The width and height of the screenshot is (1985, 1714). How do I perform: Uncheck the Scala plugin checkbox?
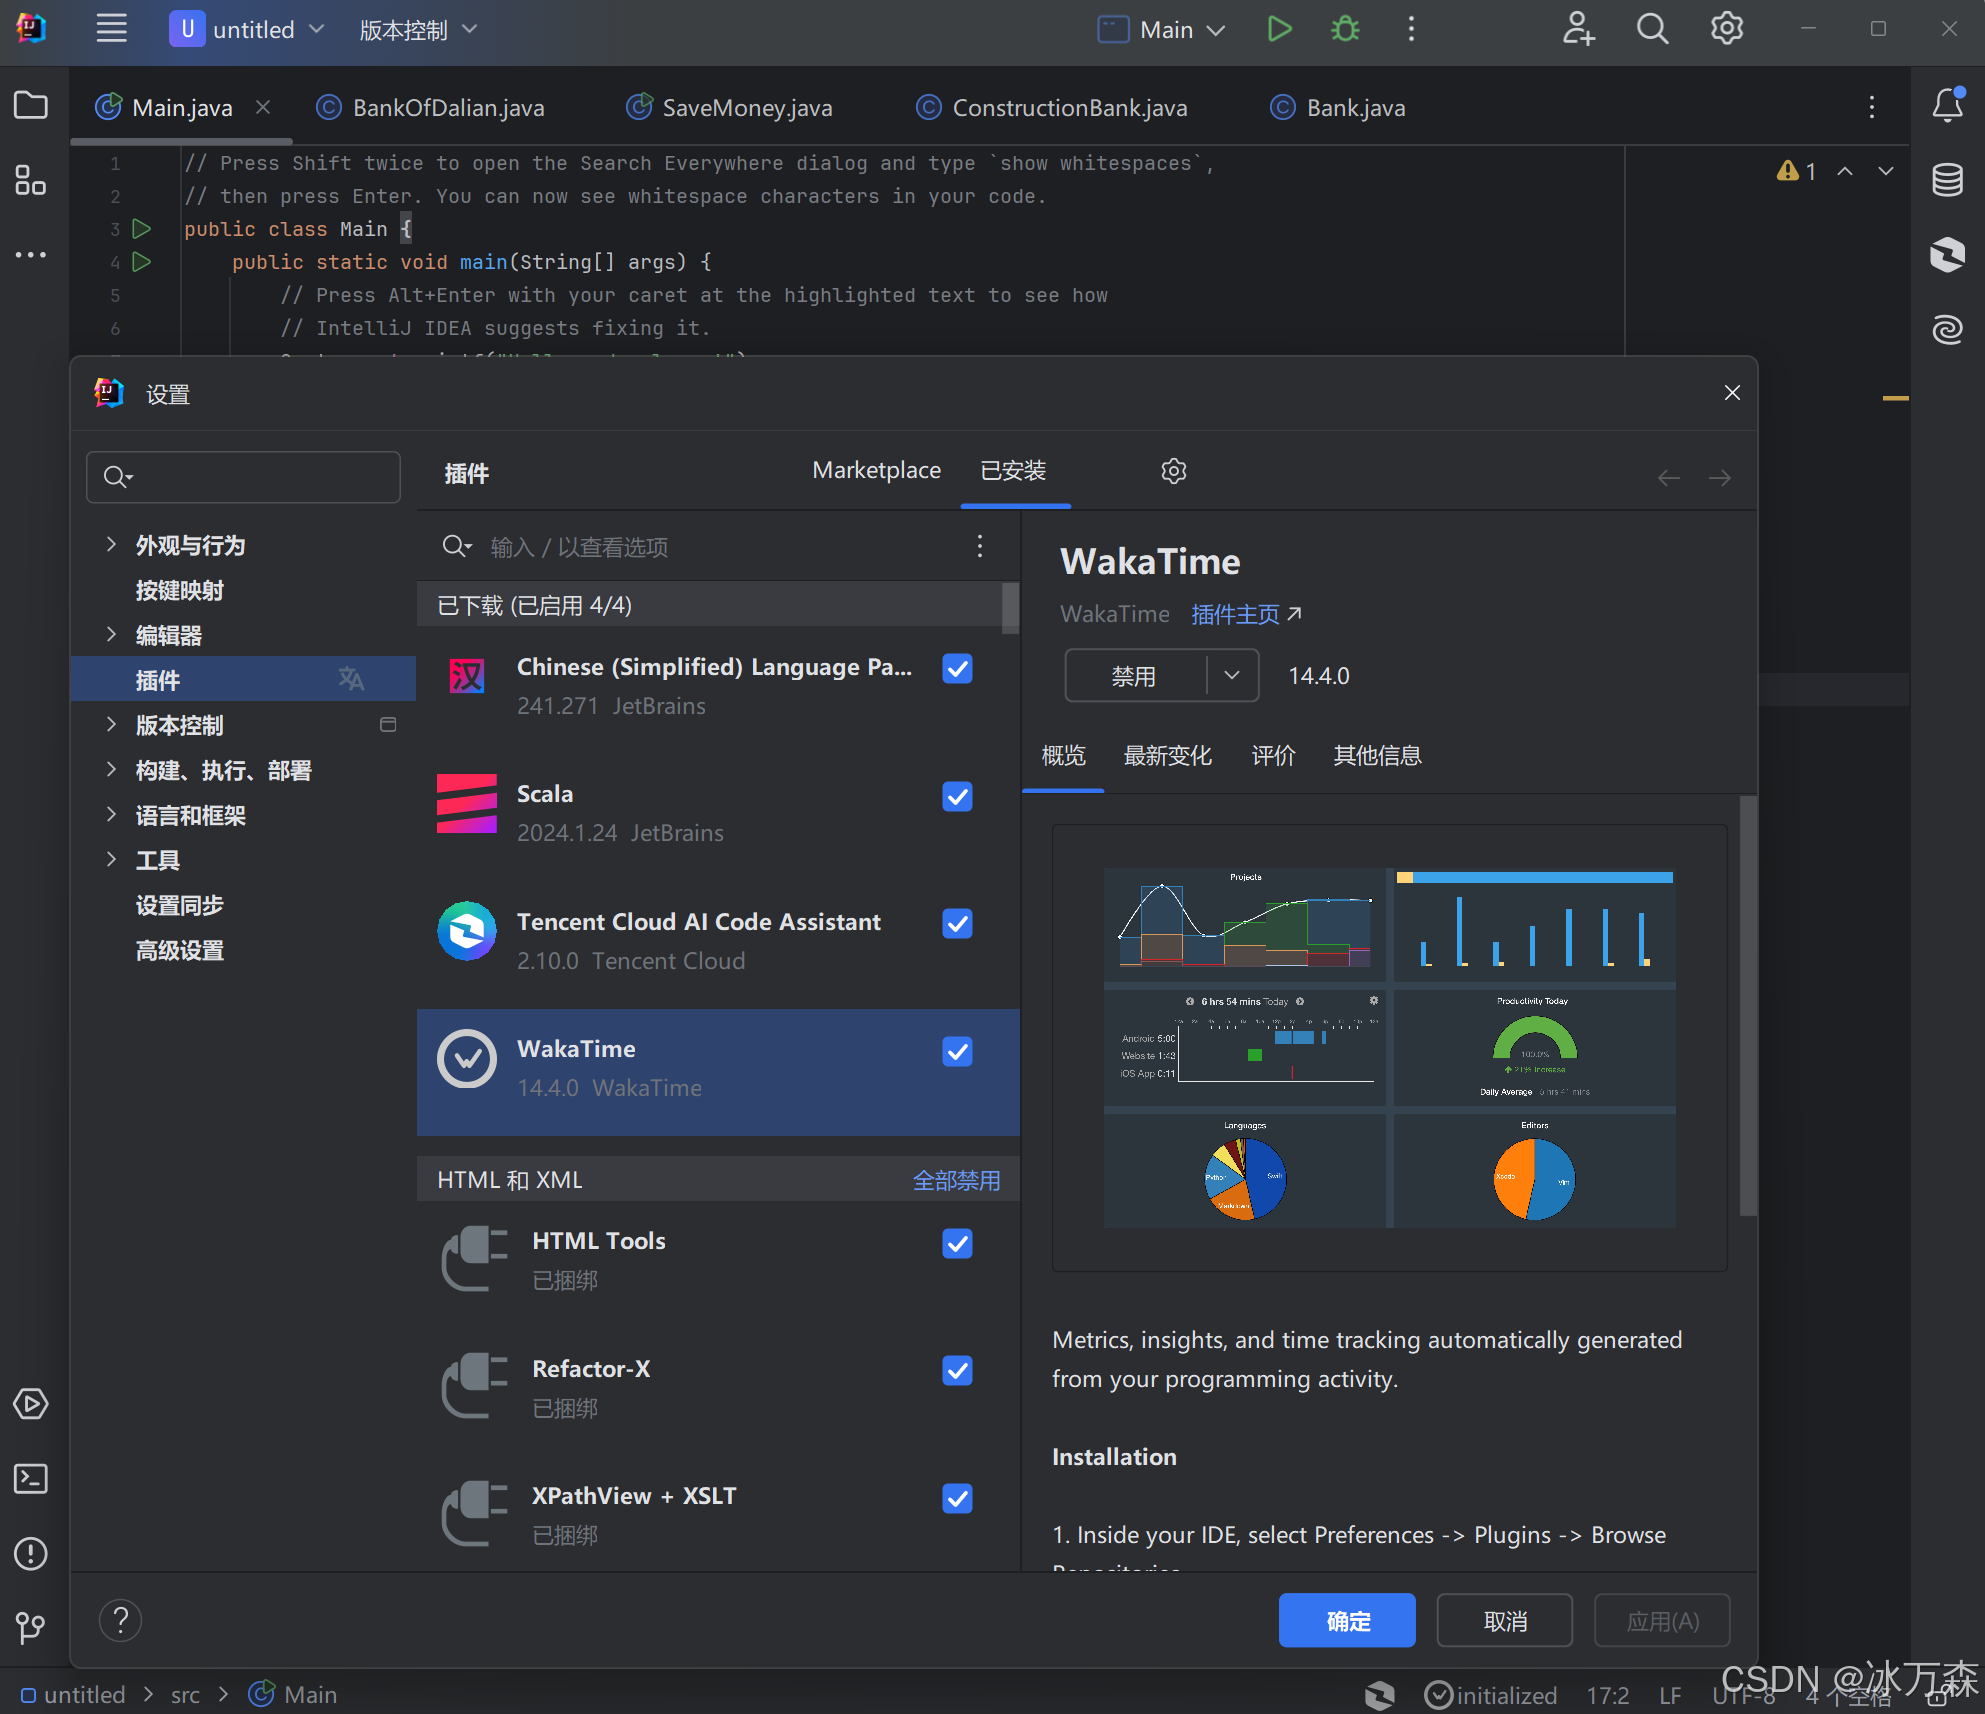(957, 797)
